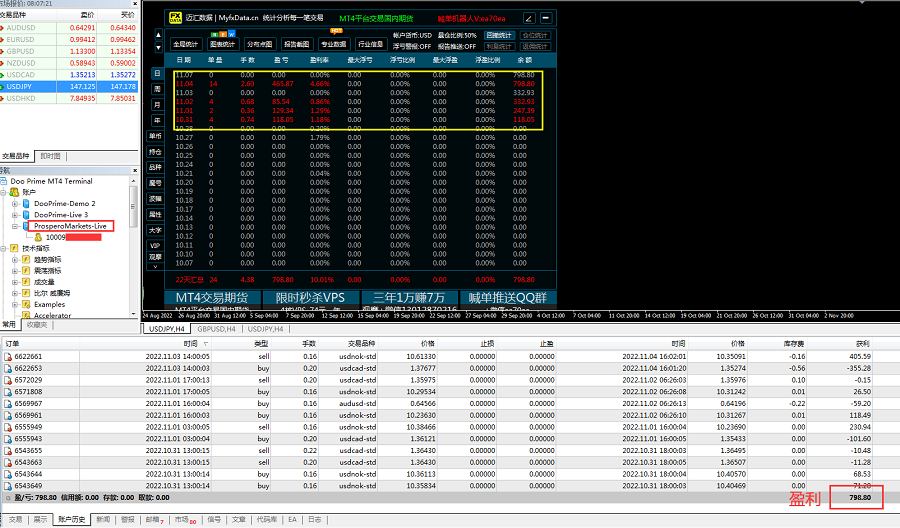Toggle the 仓位统计 option

click(535, 36)
